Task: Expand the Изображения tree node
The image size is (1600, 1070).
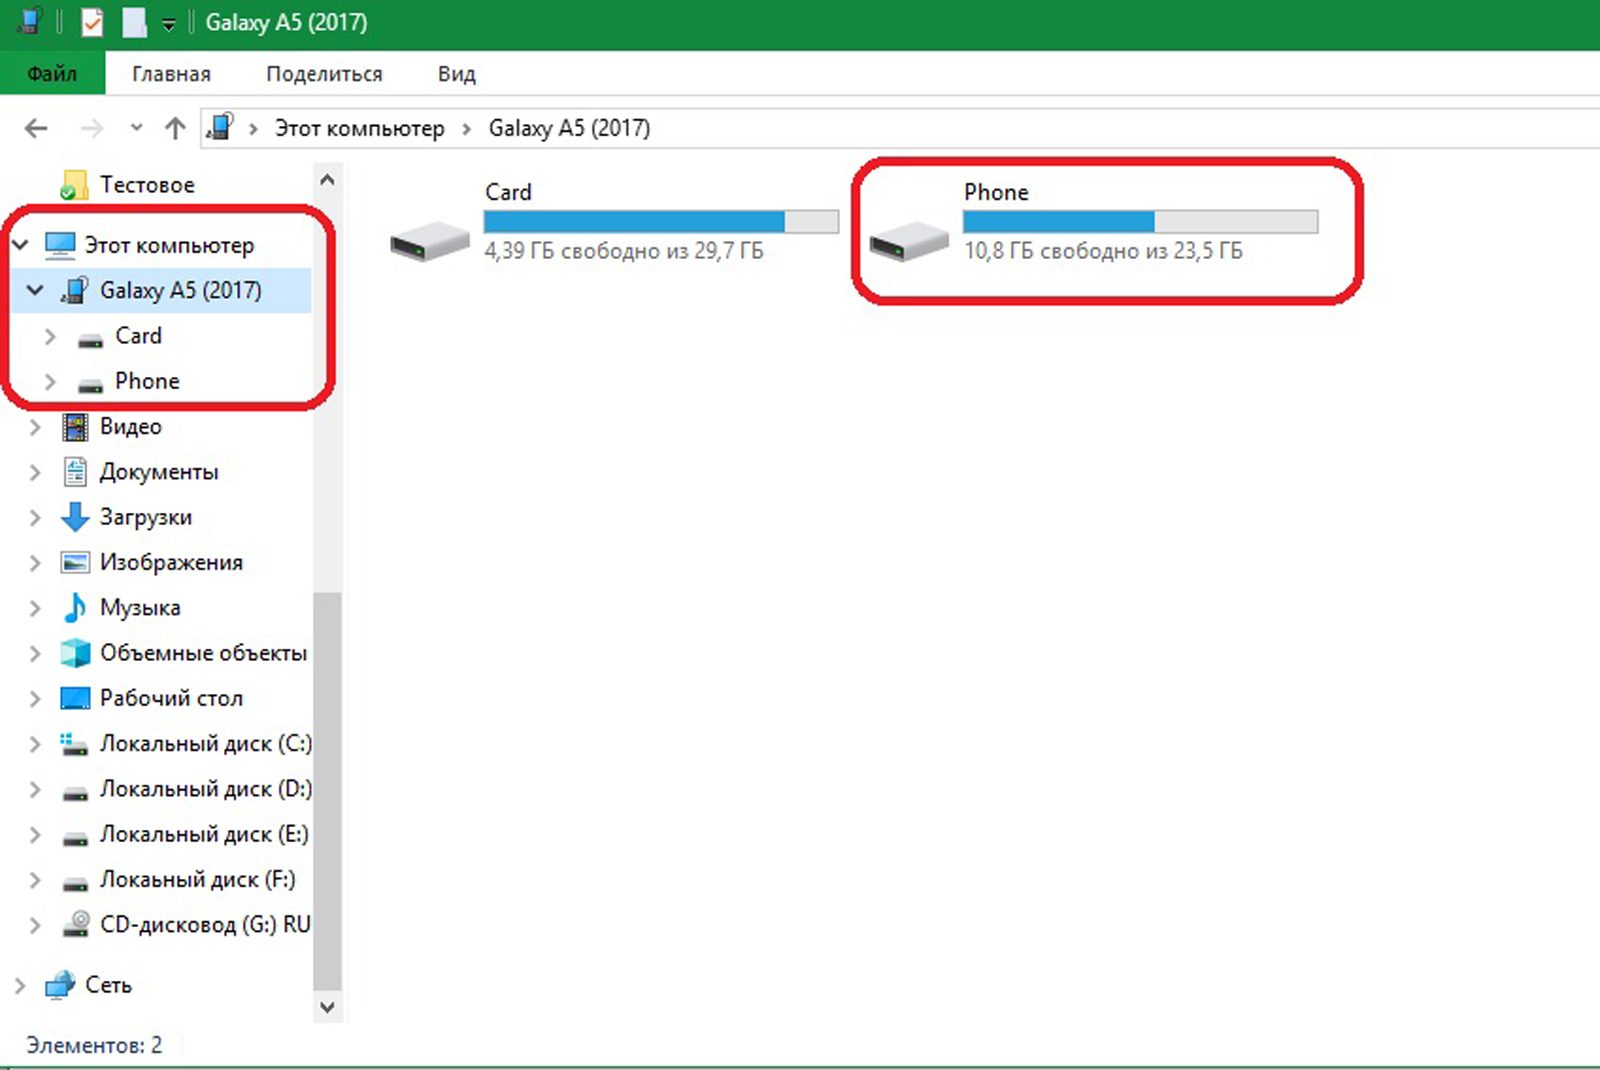Action: pos(35,563)
